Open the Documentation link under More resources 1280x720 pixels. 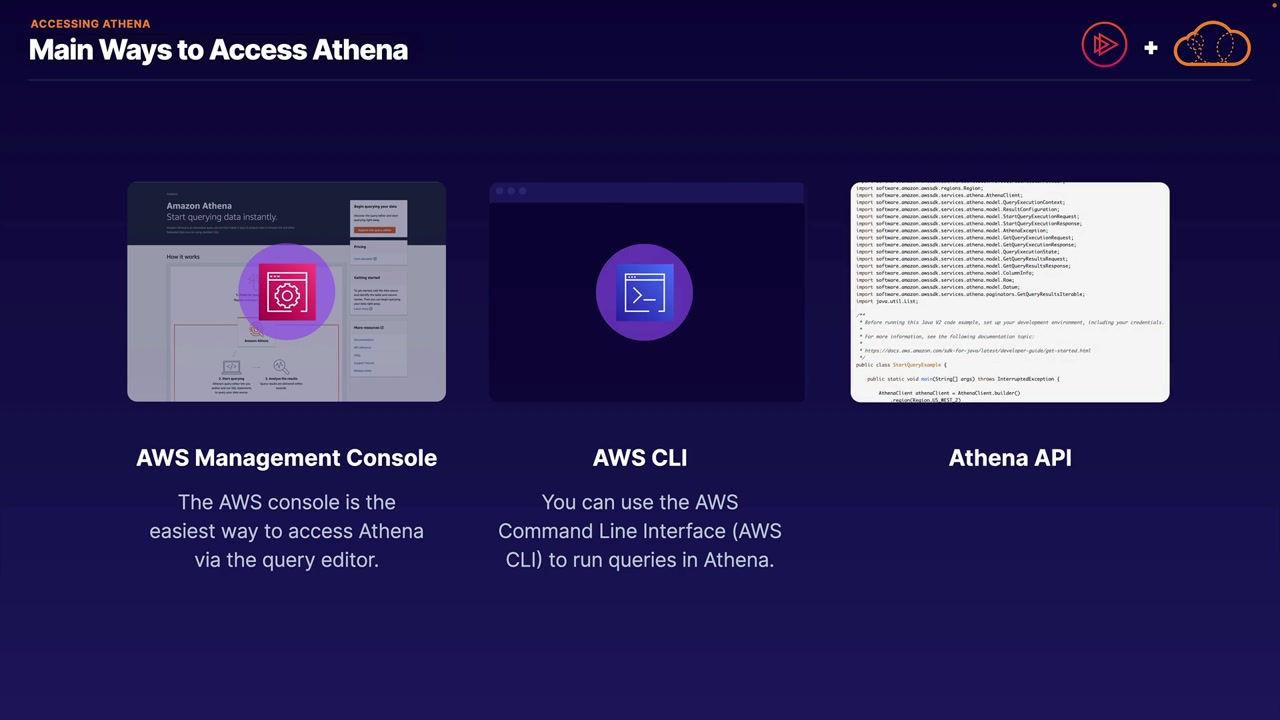click(x=363, y=340)
